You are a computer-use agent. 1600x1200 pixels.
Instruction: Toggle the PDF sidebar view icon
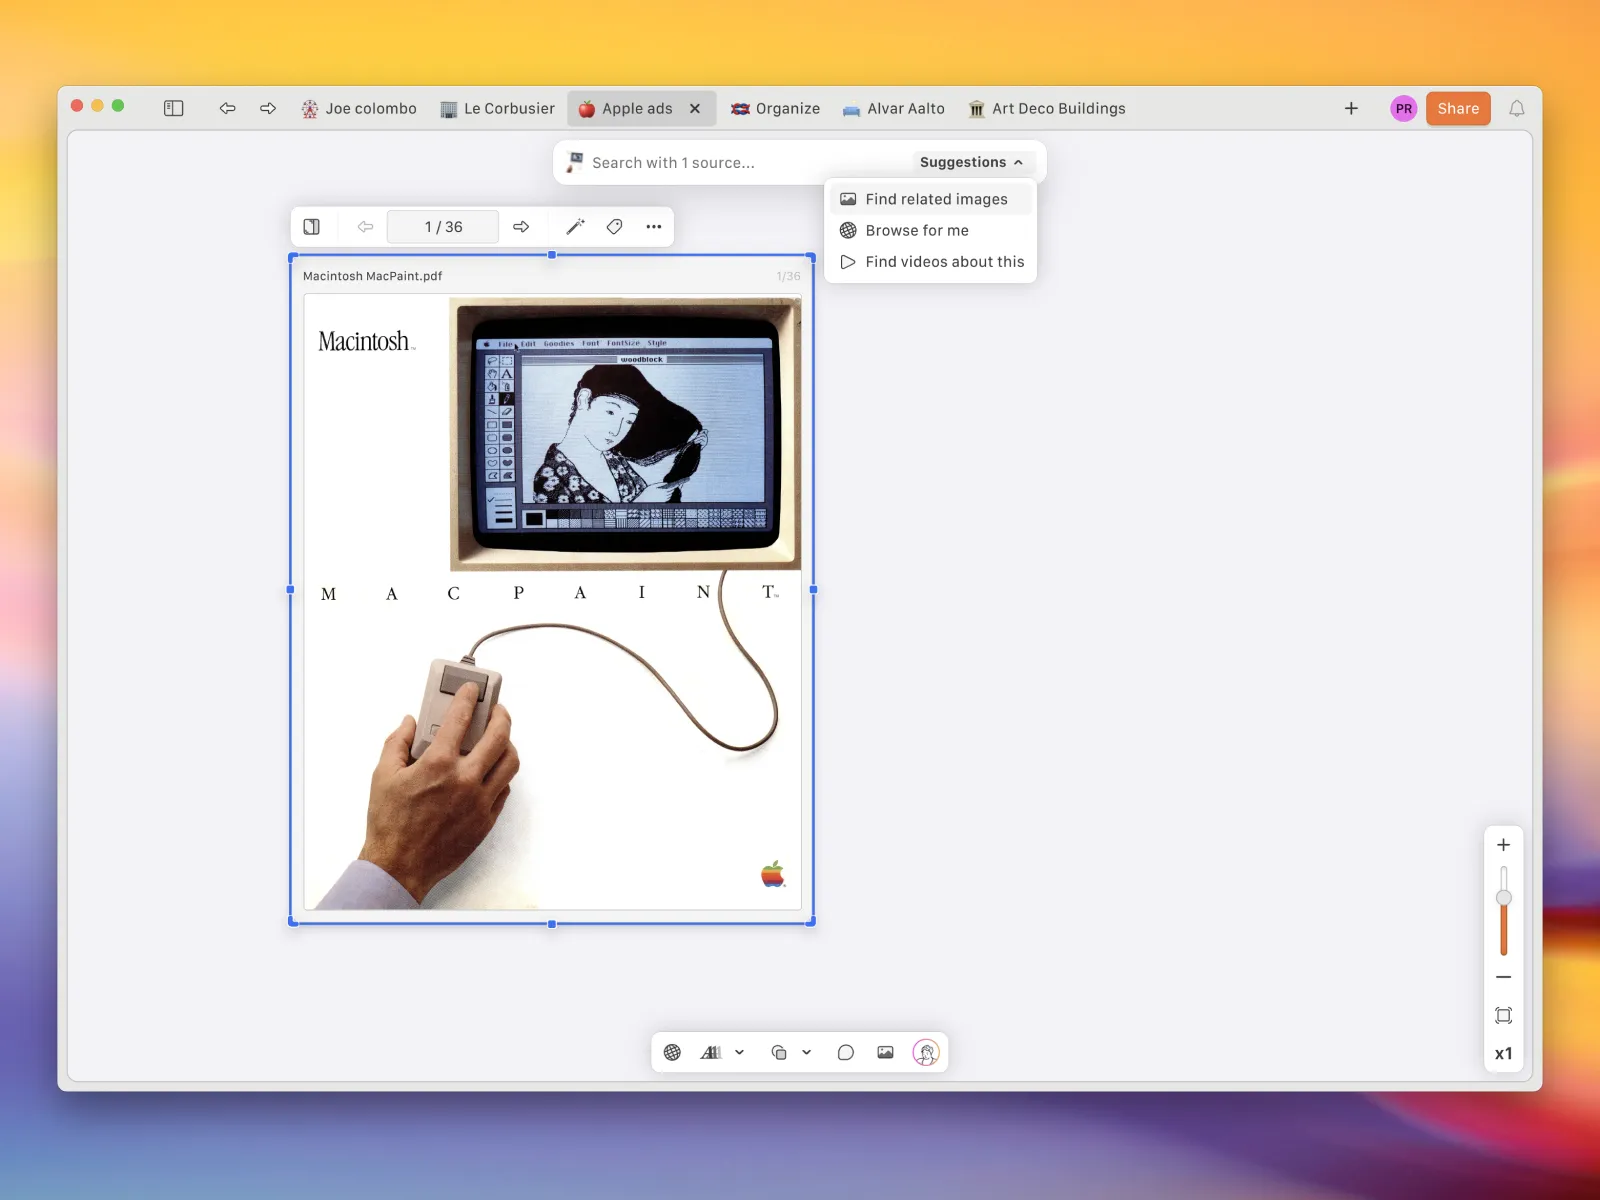pyautogui.click(x=312, y=227)
